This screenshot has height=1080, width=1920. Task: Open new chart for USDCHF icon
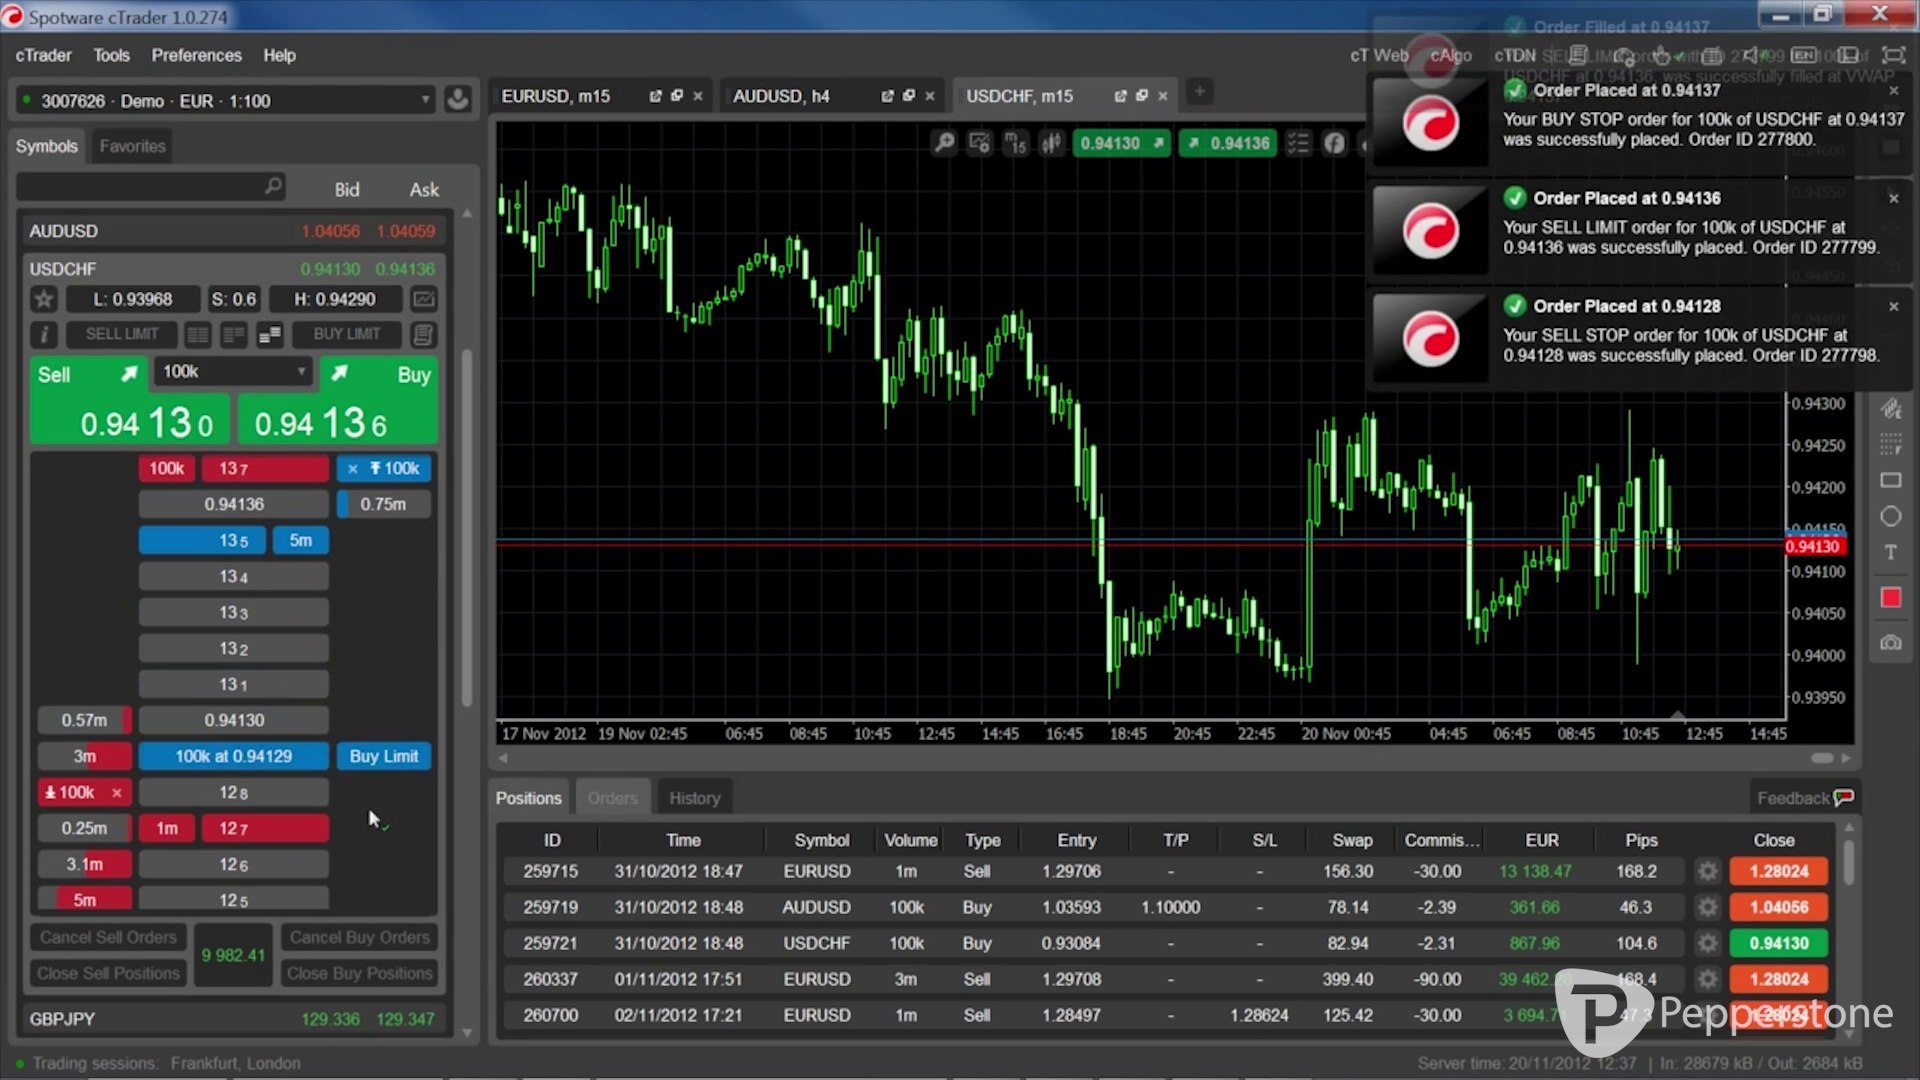424,299
